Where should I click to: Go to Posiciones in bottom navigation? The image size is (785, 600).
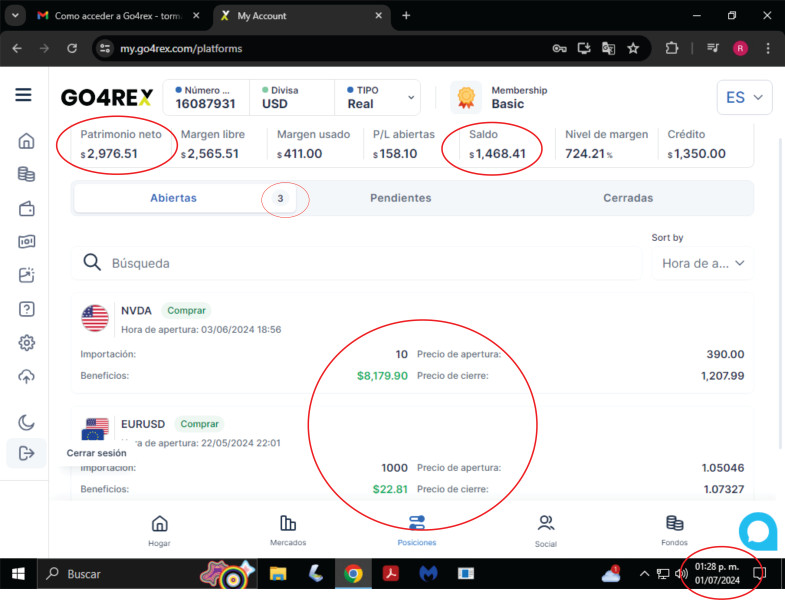(x=417, y=531)
